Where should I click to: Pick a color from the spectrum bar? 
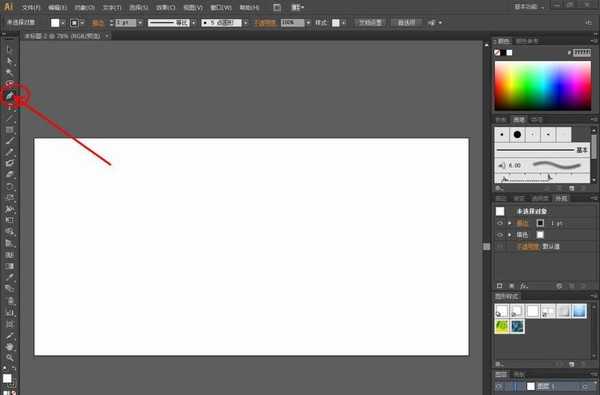[x=543, y=86]
